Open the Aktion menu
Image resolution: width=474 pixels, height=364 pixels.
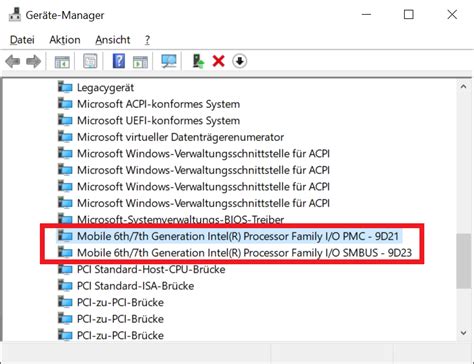click(x=65, y=40)
